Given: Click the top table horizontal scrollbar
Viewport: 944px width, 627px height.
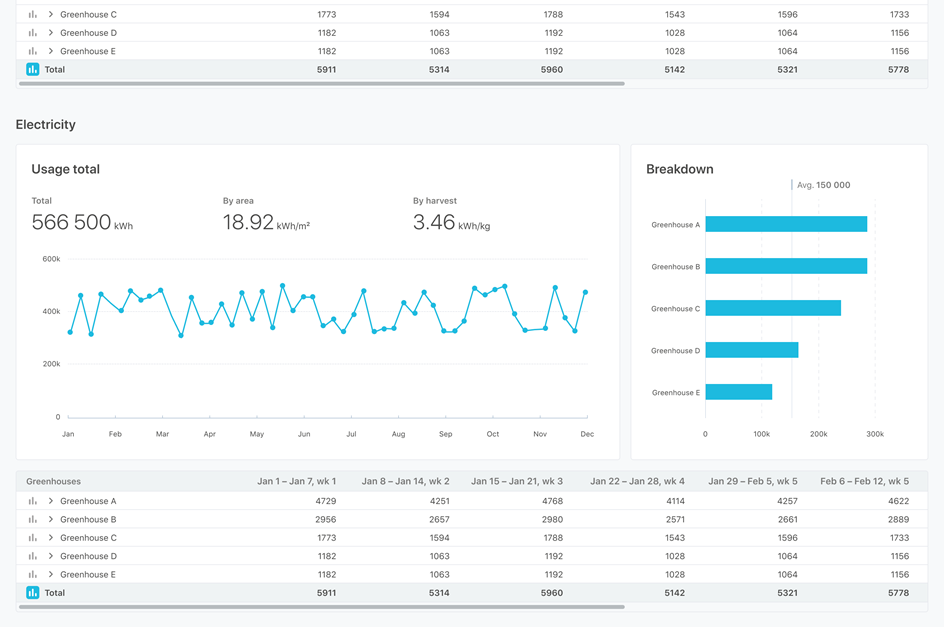Looking at the screenshot, I should (x=321, y=84).
